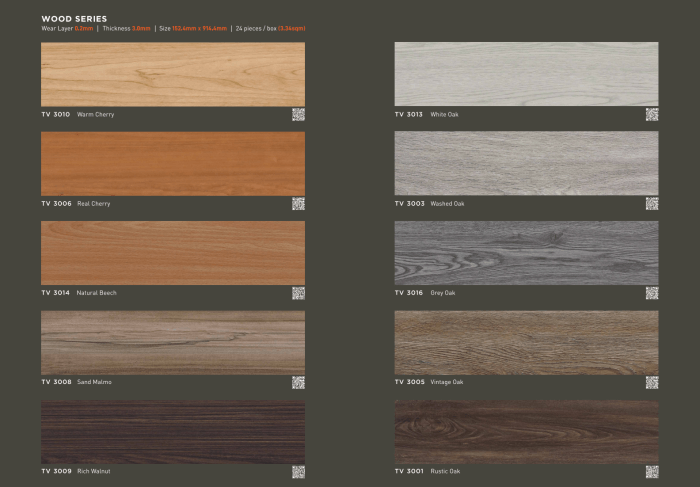This screenshot has height=487, width=700.
Task: Click the QR code for Grey Oak
Action: (652, 292)
